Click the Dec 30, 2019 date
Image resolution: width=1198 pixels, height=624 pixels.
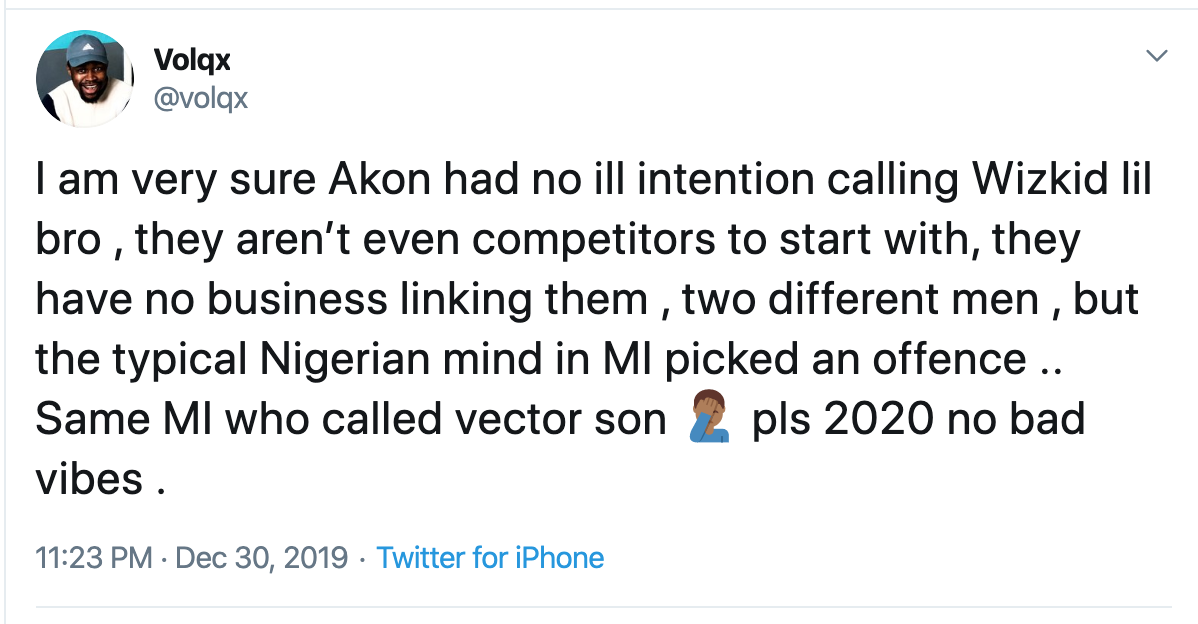click(261, 557)
